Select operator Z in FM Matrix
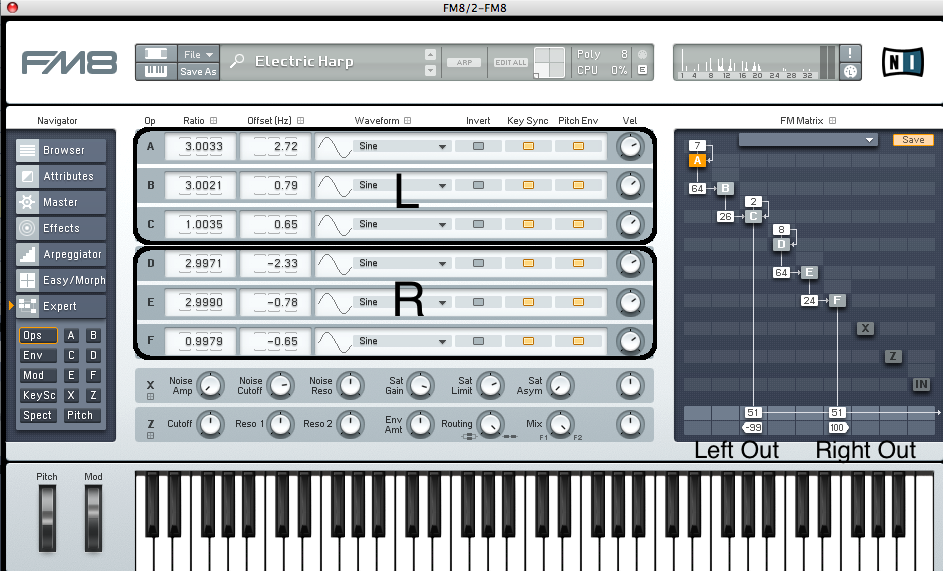Image resolution: width=943 pixels, height=571 pixels. tap(893, 356)
